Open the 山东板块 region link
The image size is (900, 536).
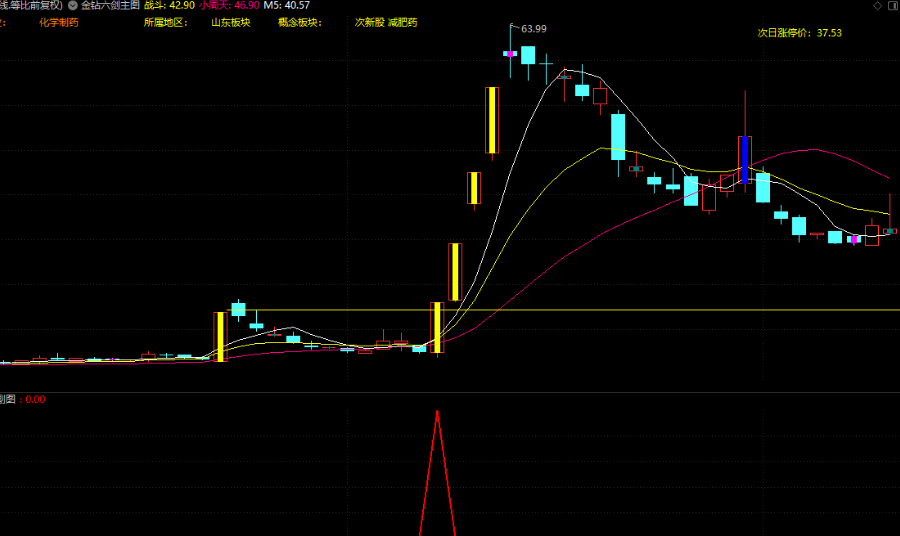pos(230,22)
